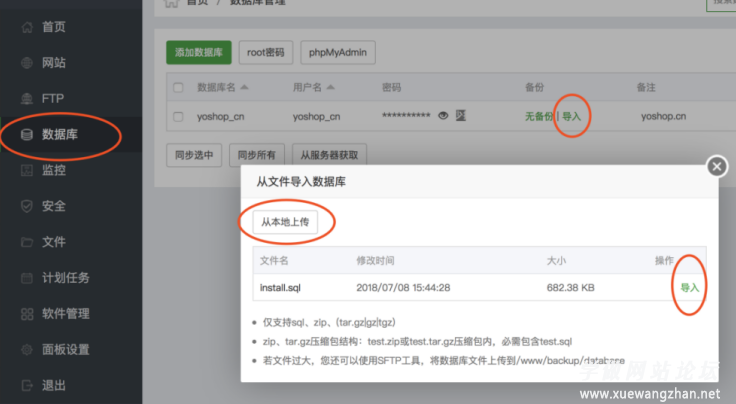Viewport: 736px width, 404px height.
Task: Click the FTP sidebar icon
Action: (x=27, y=99)
